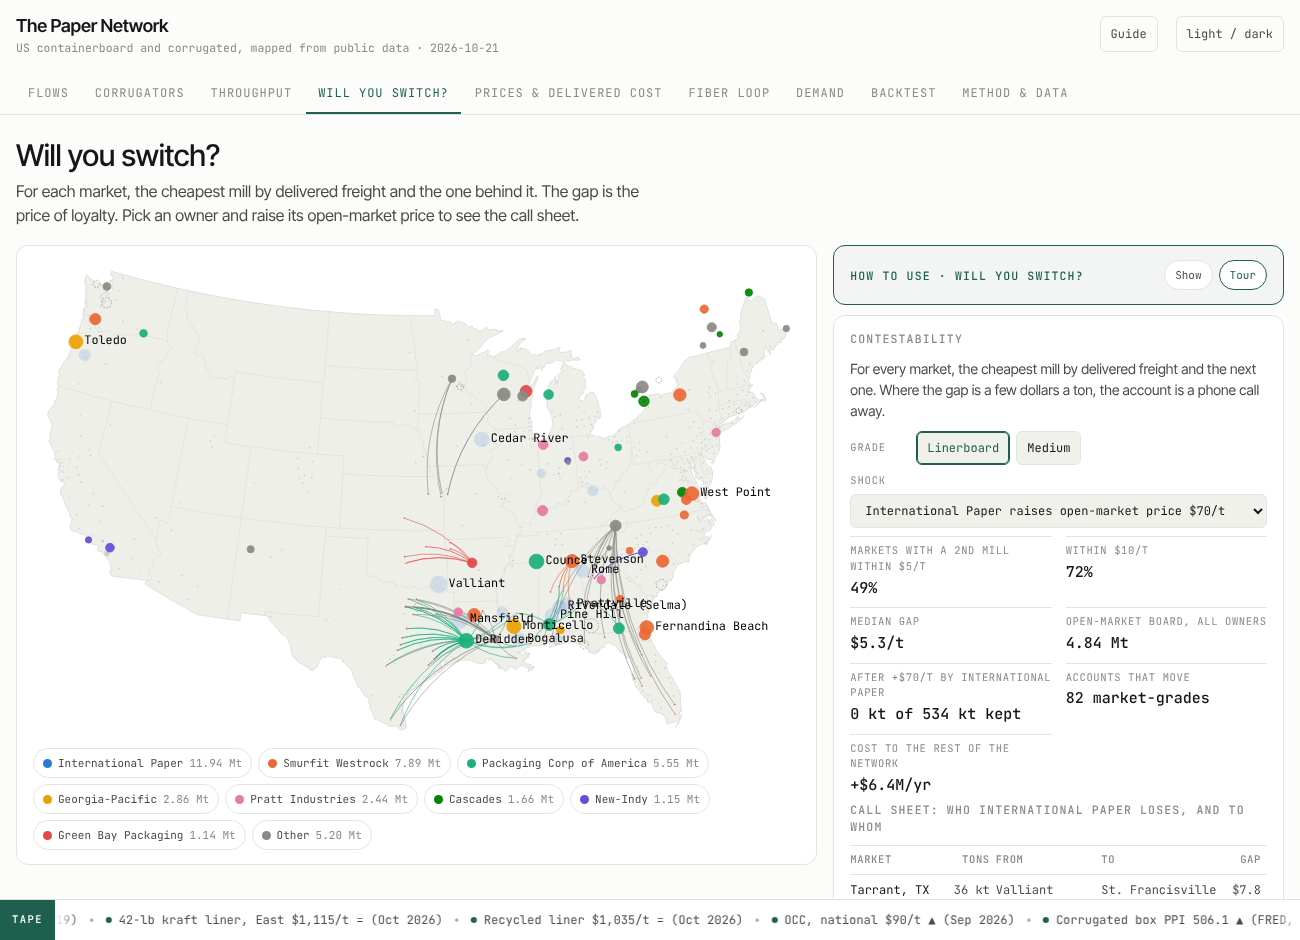
Task: Toggle light / dark theme
Action: [1229, 34]
